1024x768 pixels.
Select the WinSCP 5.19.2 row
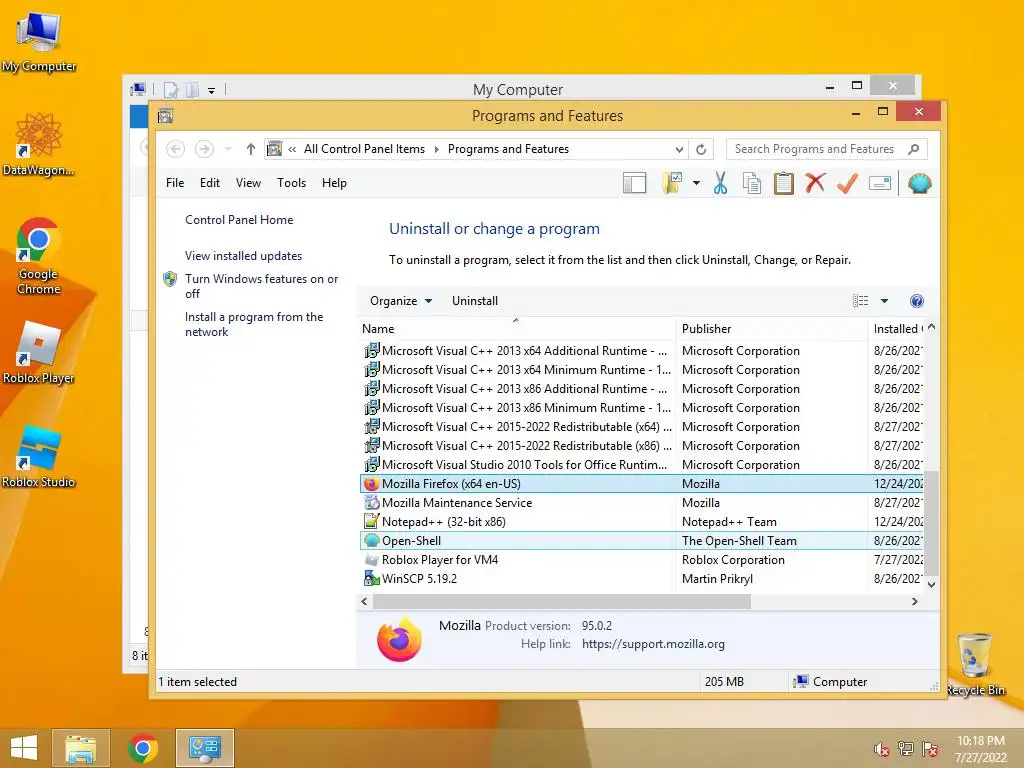click(642, 579)
